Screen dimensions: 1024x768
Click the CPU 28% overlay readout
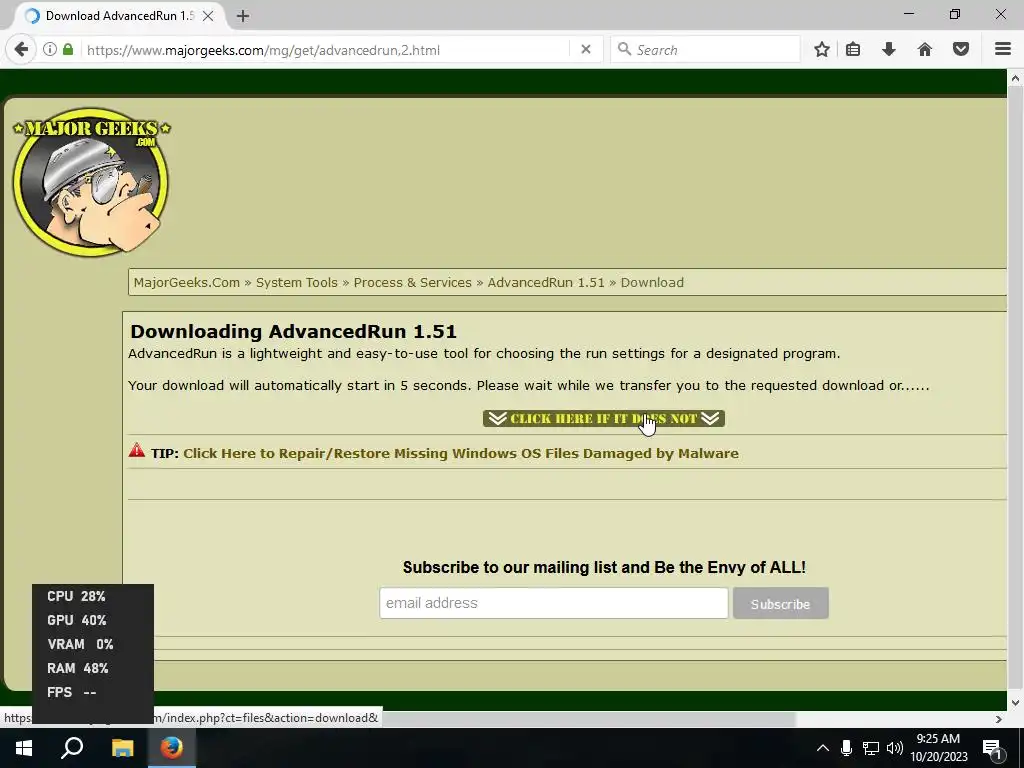76,596
